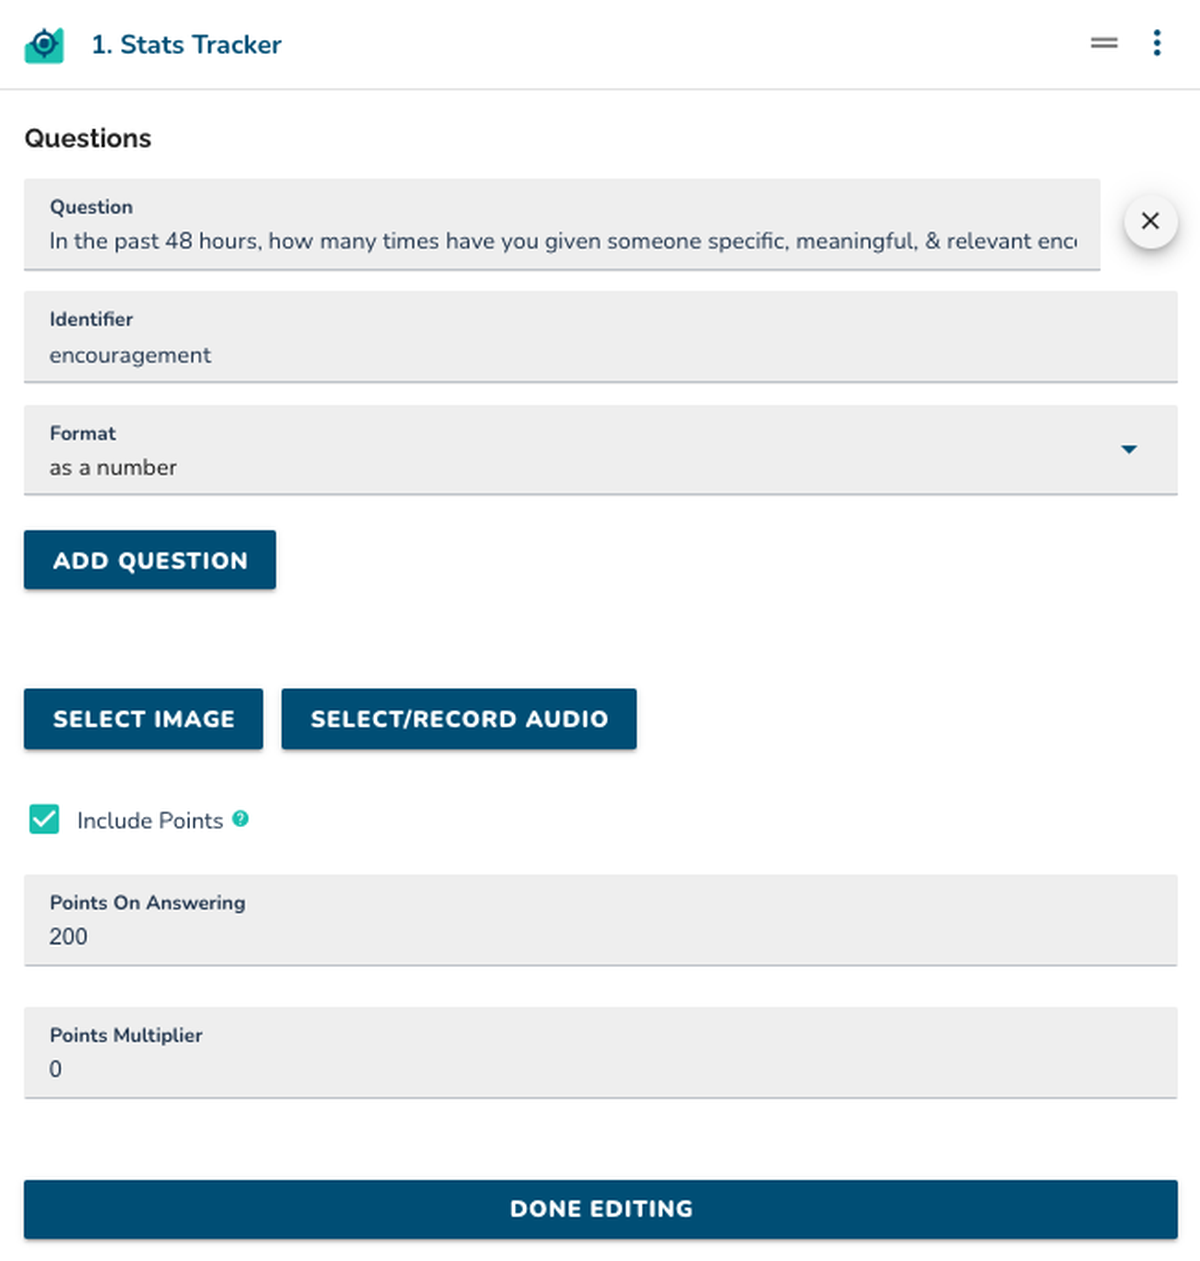1200x1261 pixels.
Task: Click the '1. Stats Tracker' title
Action: pos(186,45)
